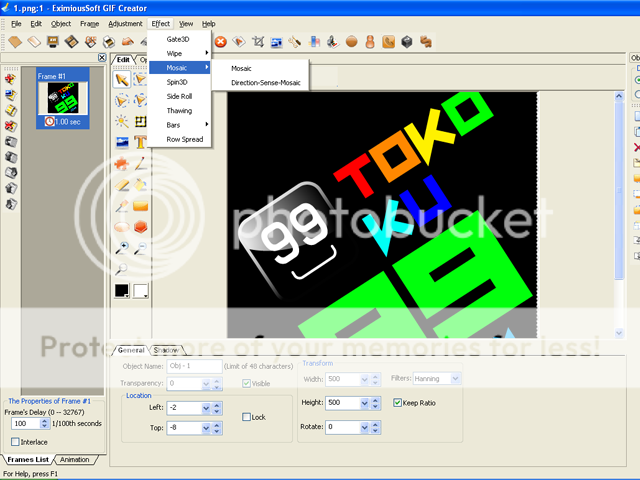This screenshot has height=480, width=640.
Task: Check the Lock checkbox
Action: (246, 417)
